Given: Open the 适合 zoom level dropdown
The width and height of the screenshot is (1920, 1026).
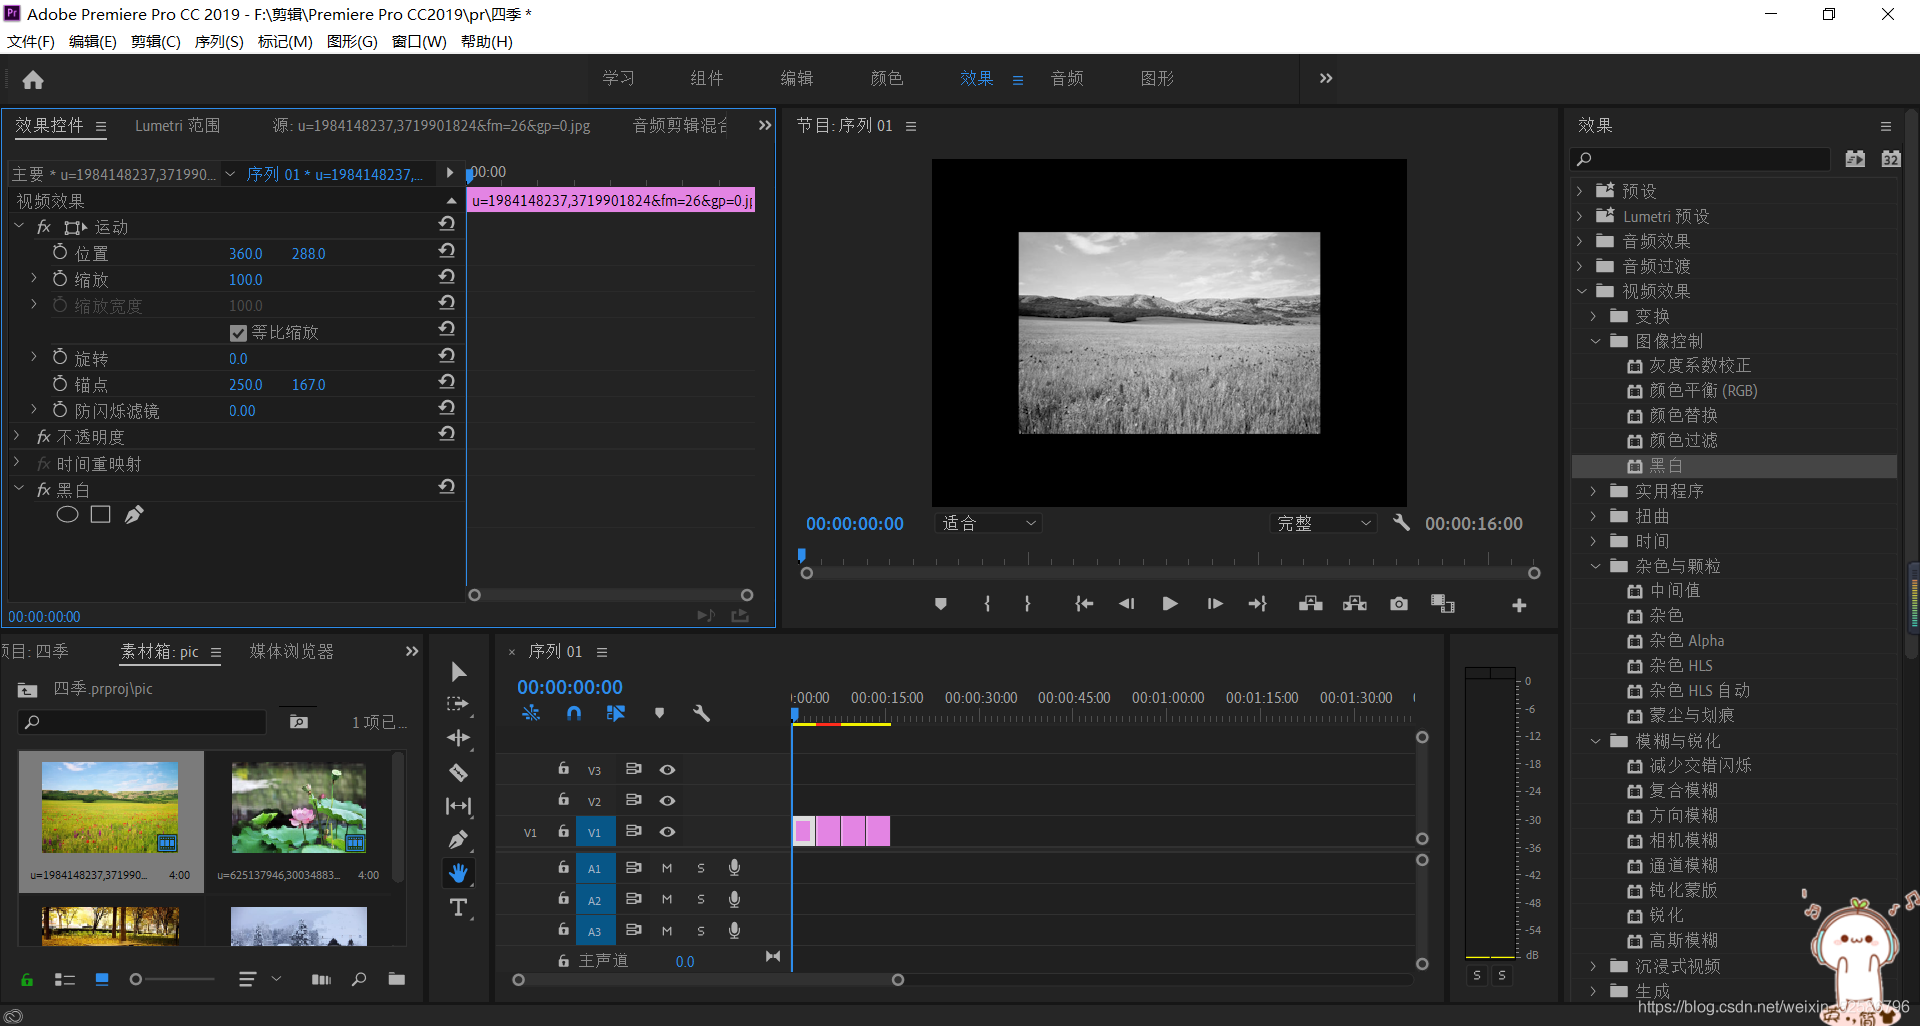Looking at the screenshot, I should (x=988, y=523).
